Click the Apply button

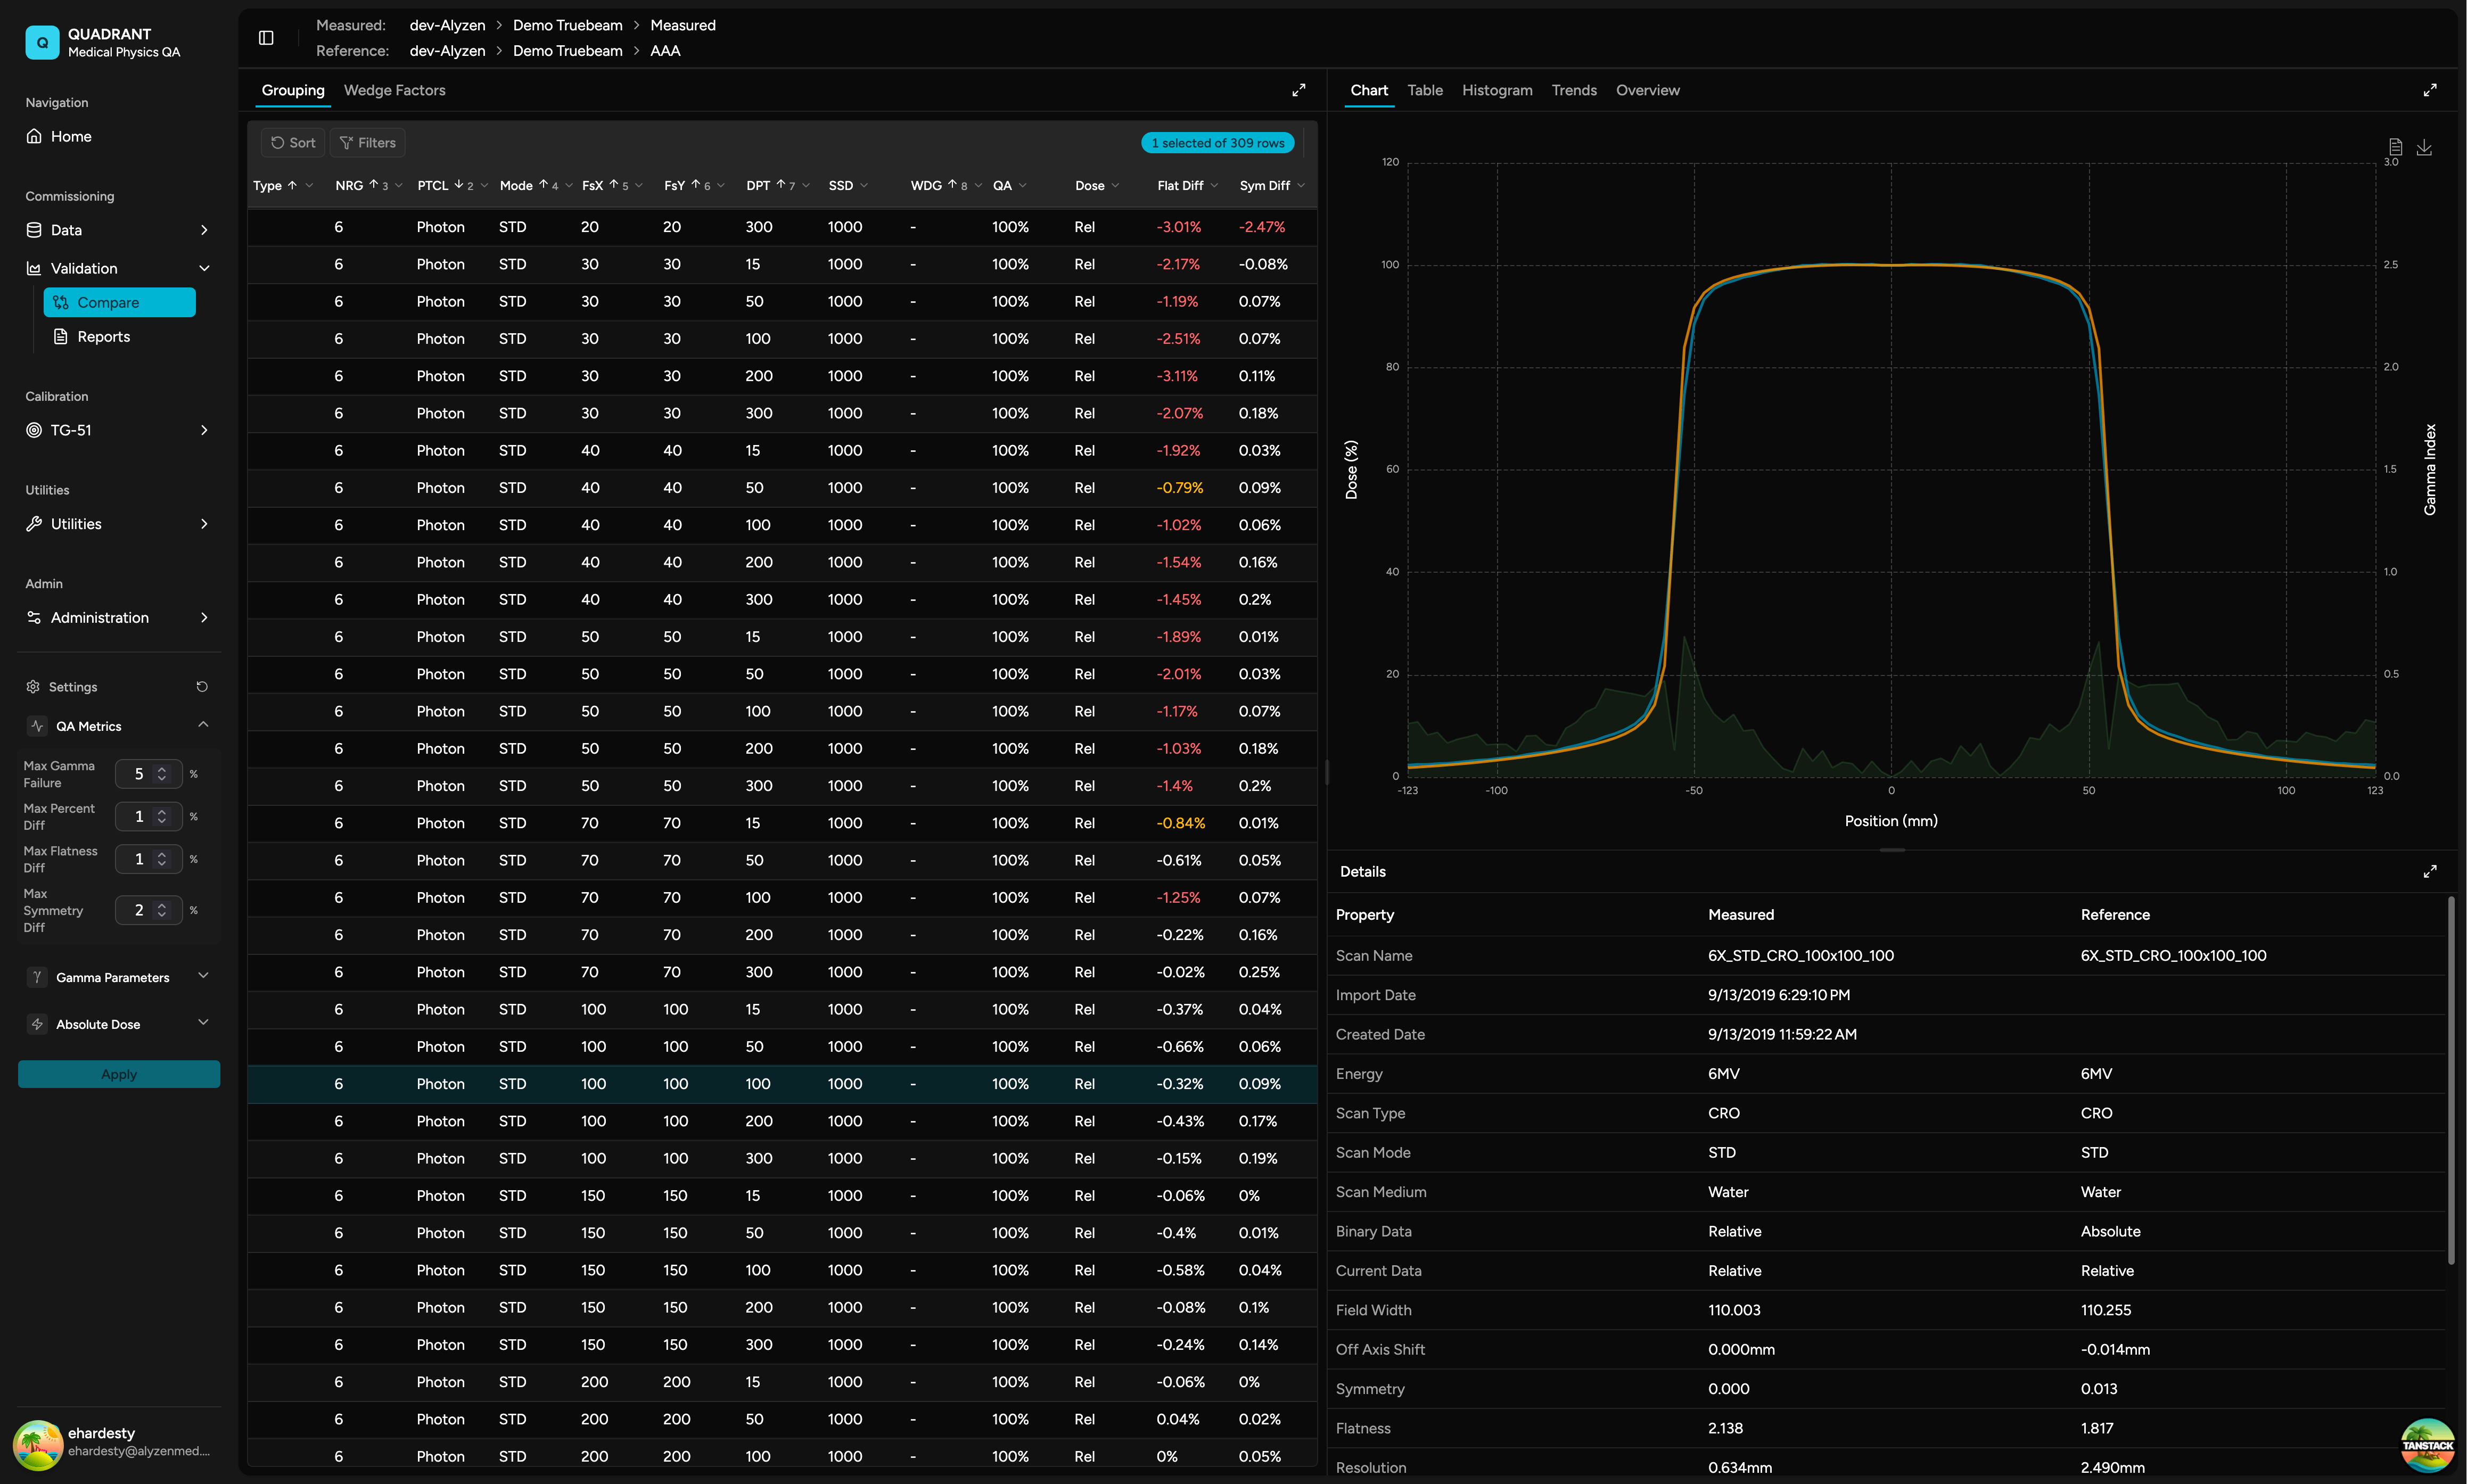(x=119, y=1074)
